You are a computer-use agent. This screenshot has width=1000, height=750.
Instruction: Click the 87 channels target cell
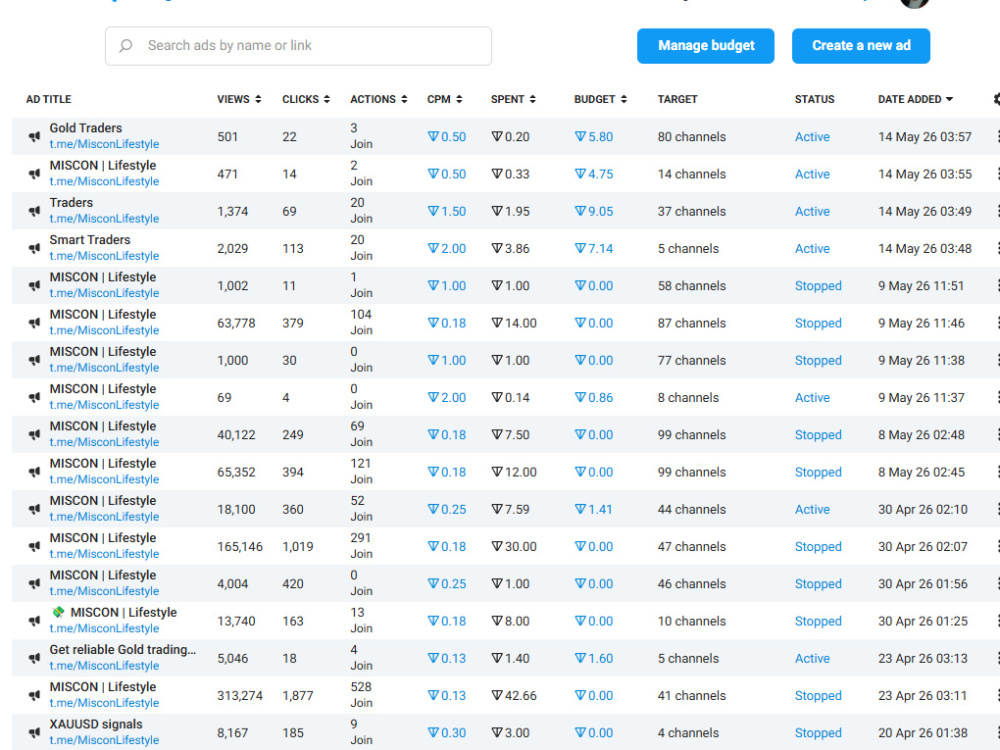[691, 323]
